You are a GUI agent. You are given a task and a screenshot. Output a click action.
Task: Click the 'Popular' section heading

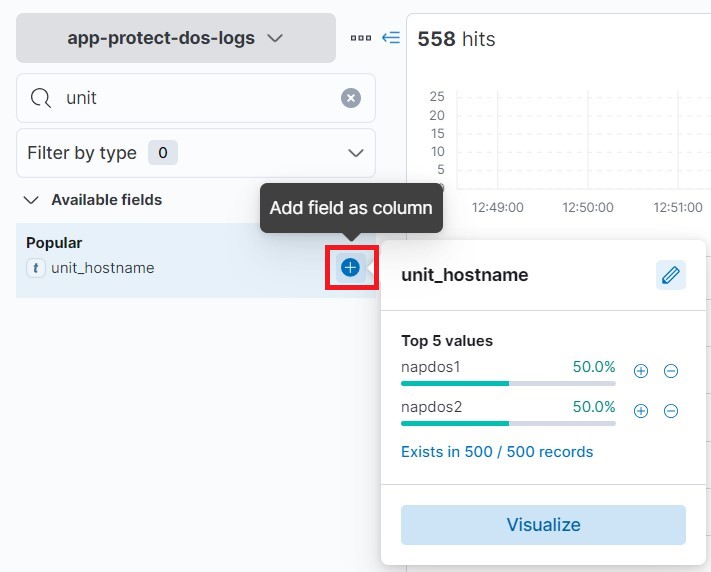[x=54, y=243]
